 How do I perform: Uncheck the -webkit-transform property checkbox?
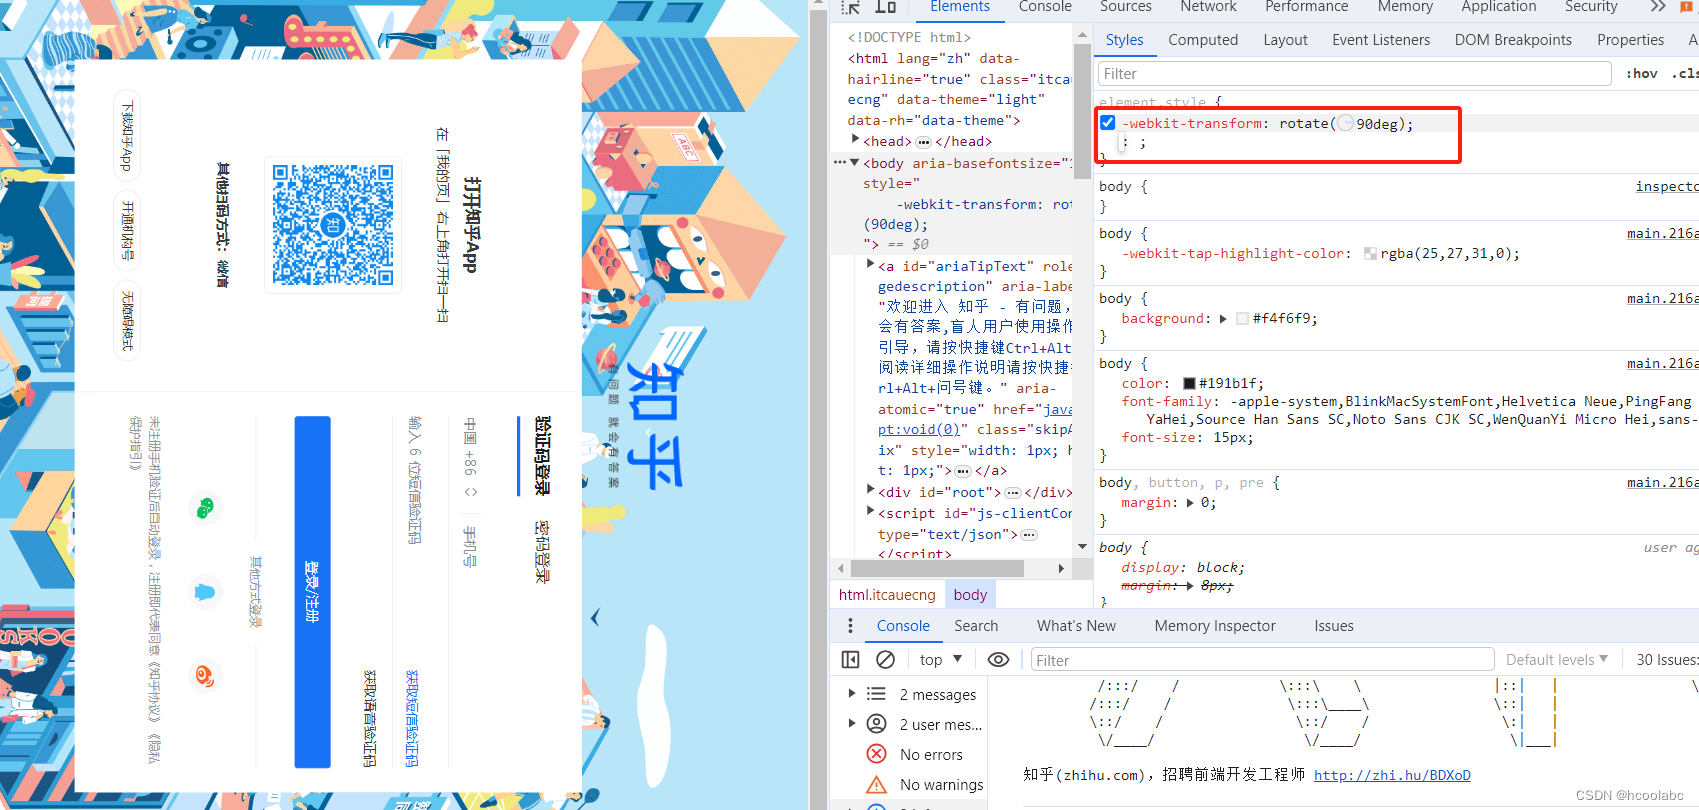(1108, 123)
